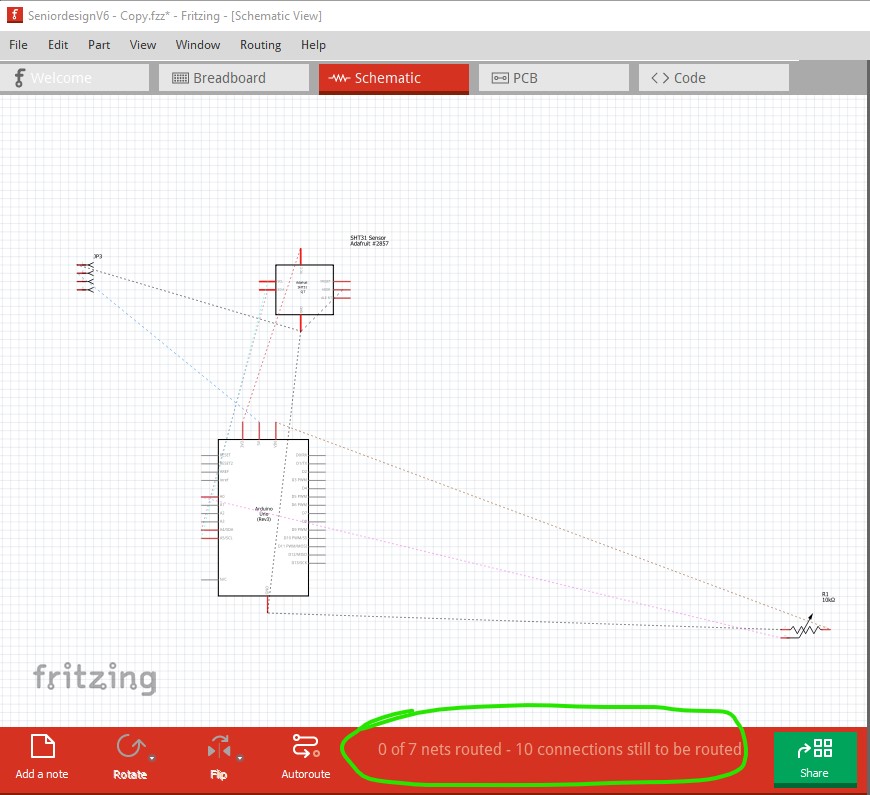Click the Autoroute icon

click(306, 746)
